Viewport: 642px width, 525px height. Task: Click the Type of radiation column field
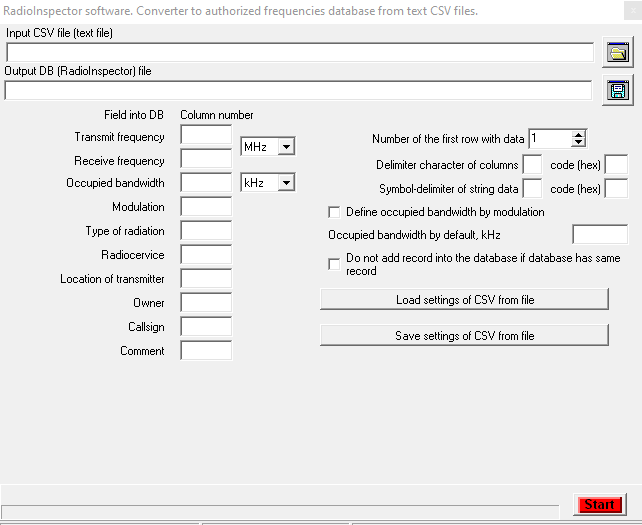coord(206,231)
